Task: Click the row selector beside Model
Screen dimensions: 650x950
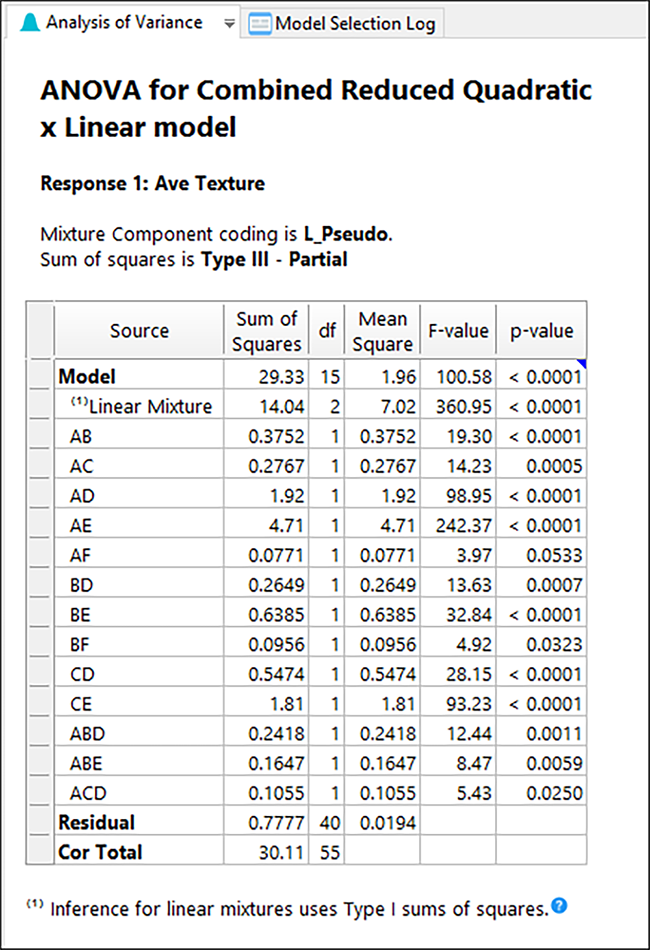Action: (x=41, y=377)
